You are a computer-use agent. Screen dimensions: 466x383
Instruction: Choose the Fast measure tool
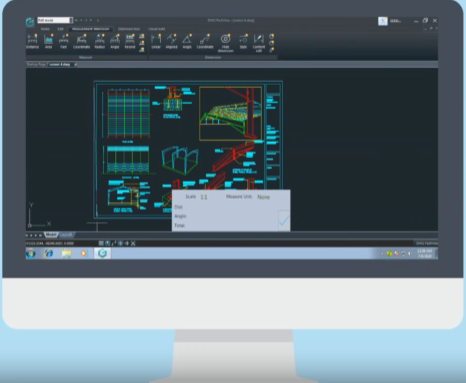63,42
